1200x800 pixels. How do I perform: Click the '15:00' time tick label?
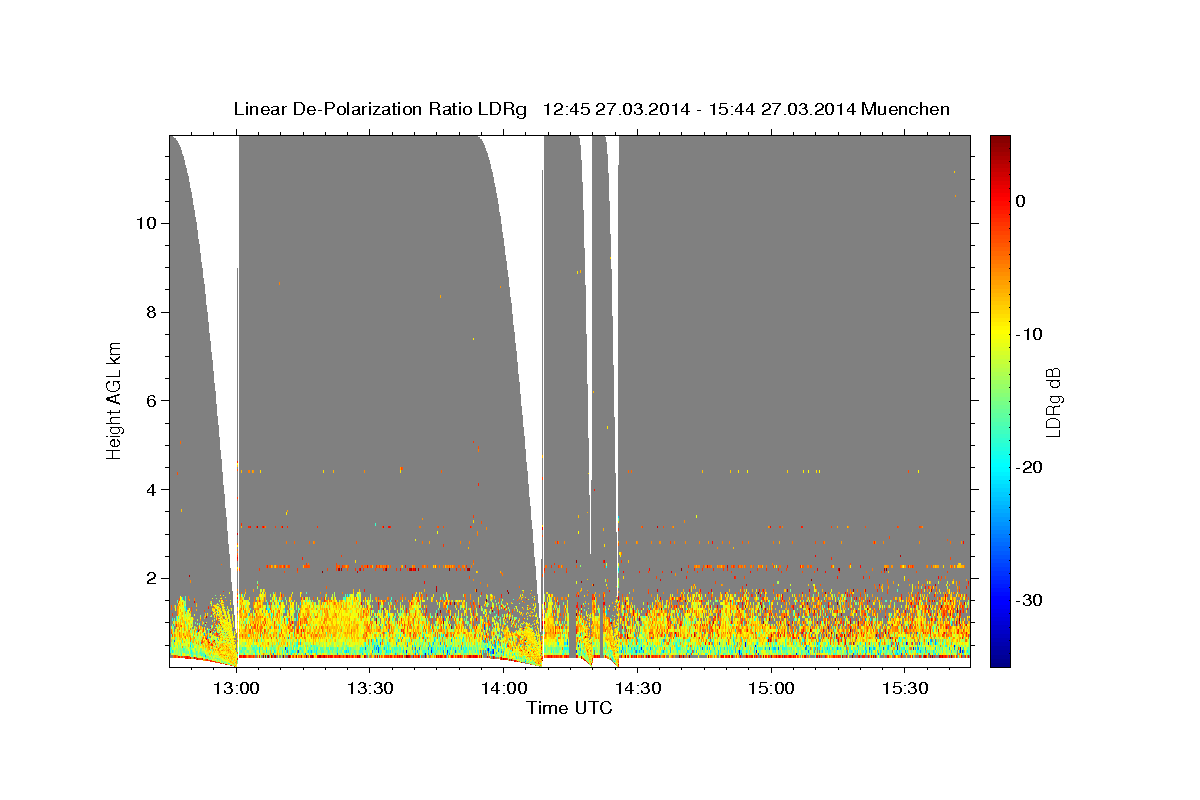click(771, 688)
